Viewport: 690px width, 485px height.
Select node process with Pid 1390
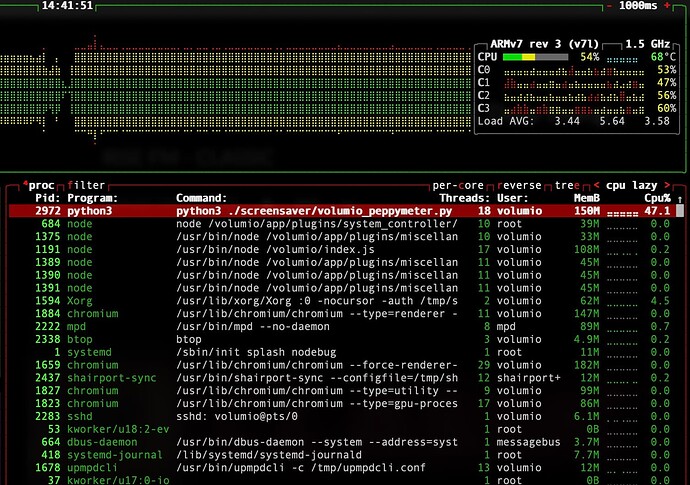(342, 275)
